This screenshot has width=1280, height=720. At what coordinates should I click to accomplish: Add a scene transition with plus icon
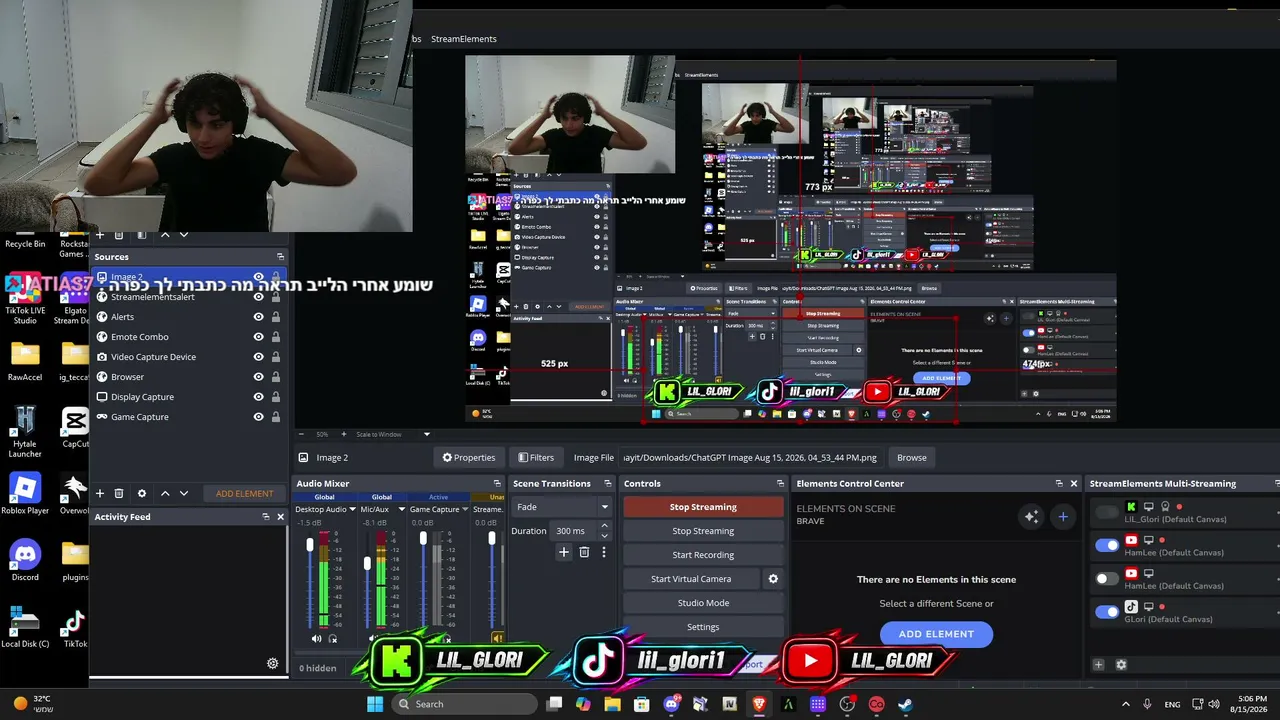tap(564, 552)
